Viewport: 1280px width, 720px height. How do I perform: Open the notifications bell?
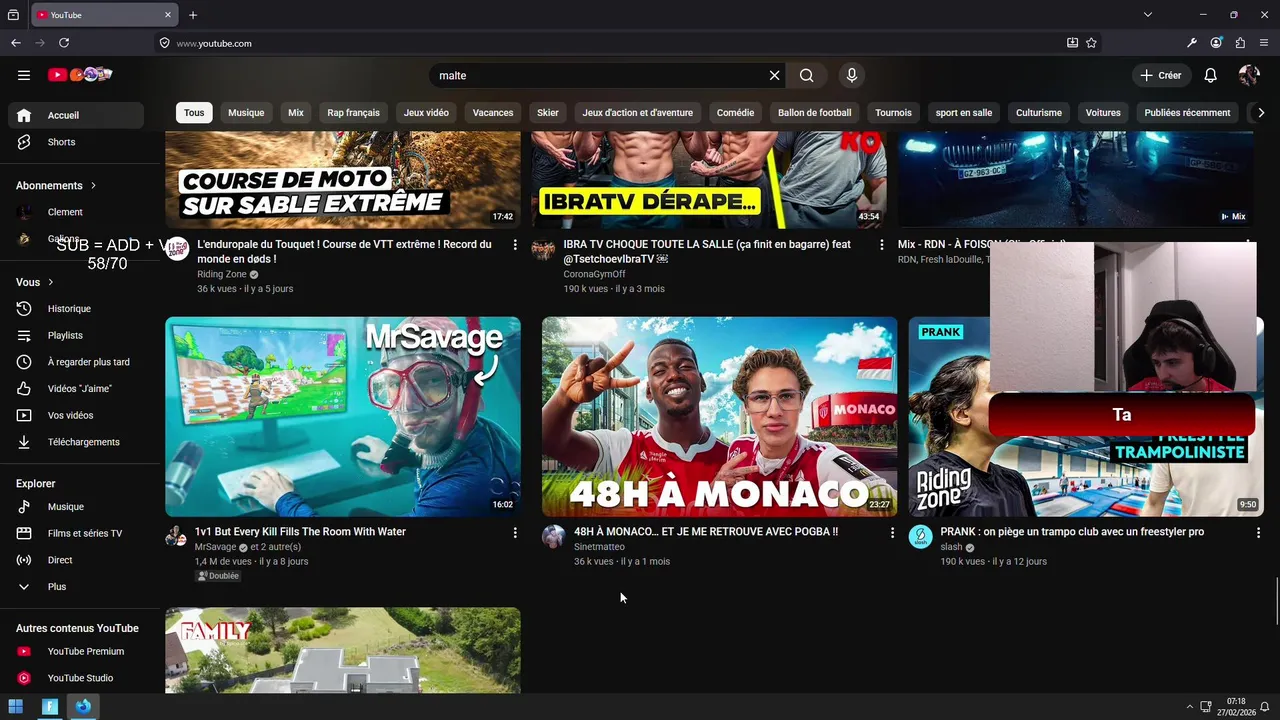click(x=1210, y=75)
